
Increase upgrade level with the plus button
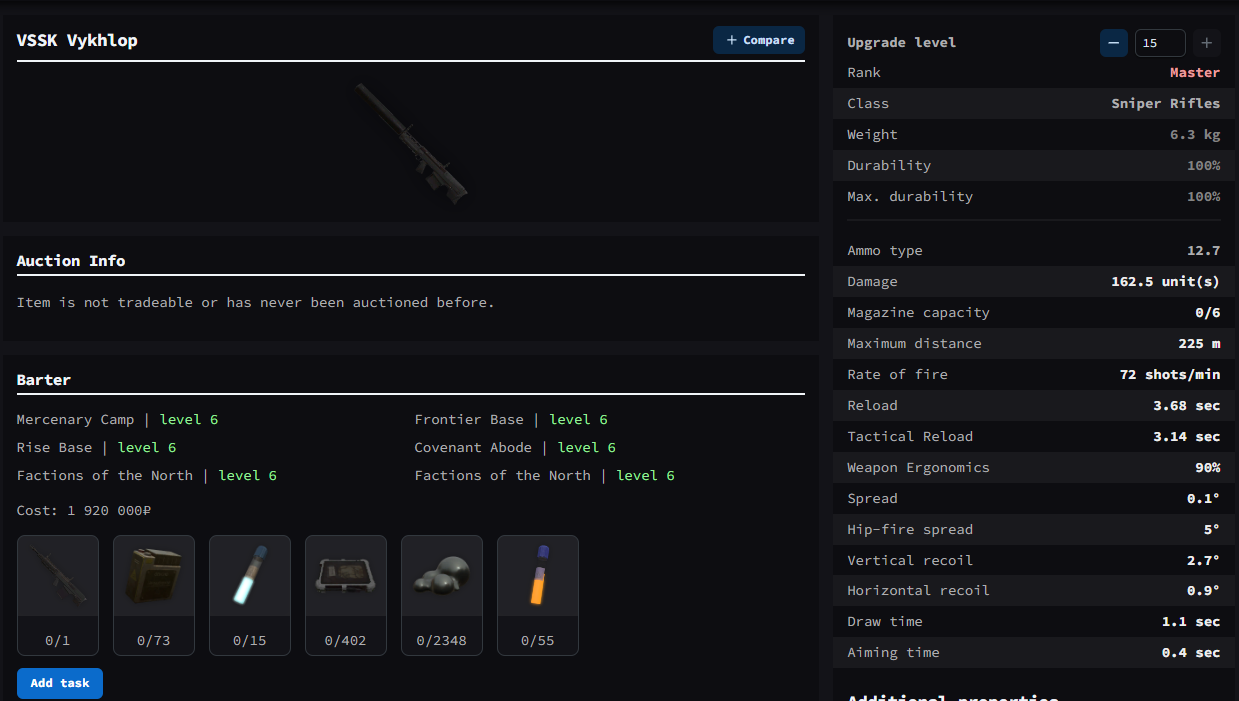tap(1207, 43)
